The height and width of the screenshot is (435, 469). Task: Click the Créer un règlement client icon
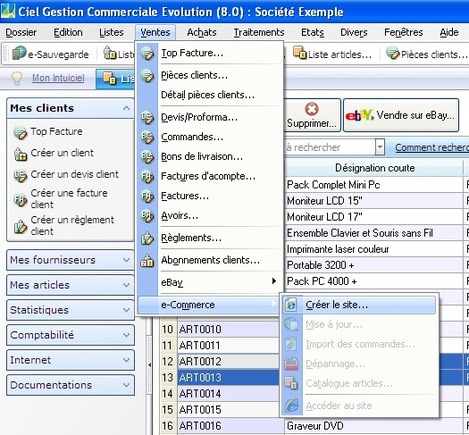(x=20, y=226)
